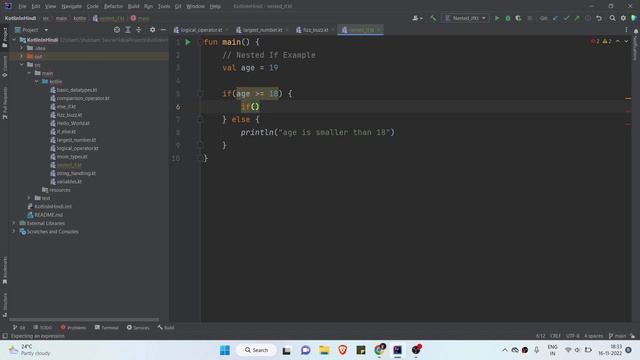The width and height of the screenshot is (640, 360).
Task: Open Problems tool window button
Action: (73, 328)
